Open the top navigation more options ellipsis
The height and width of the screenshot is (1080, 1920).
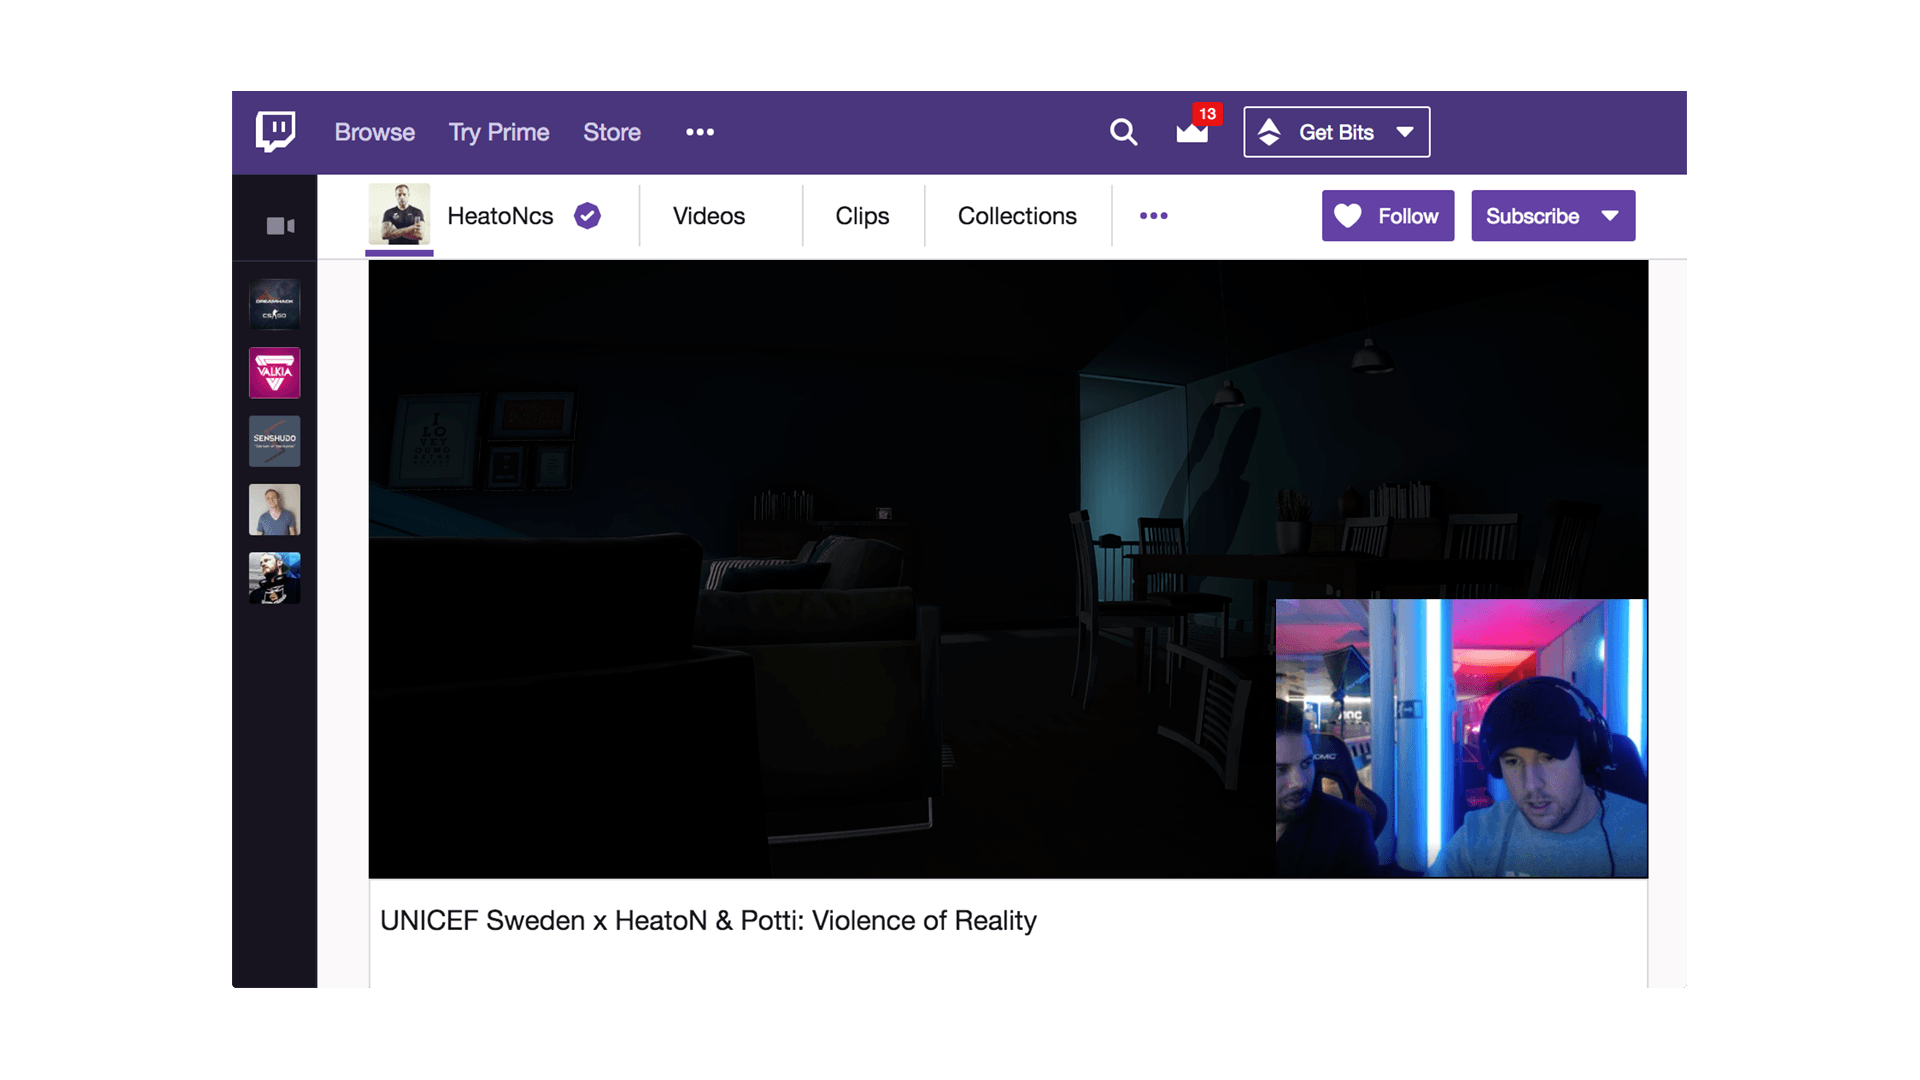[700, 132]
